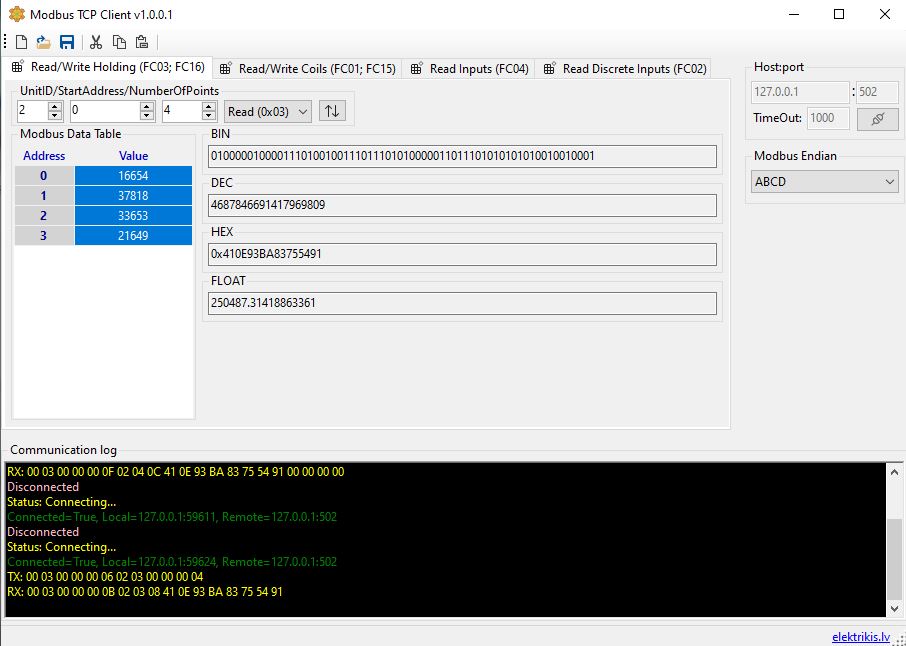Click address row header 0
906x646 pixels.
(44, 176)
